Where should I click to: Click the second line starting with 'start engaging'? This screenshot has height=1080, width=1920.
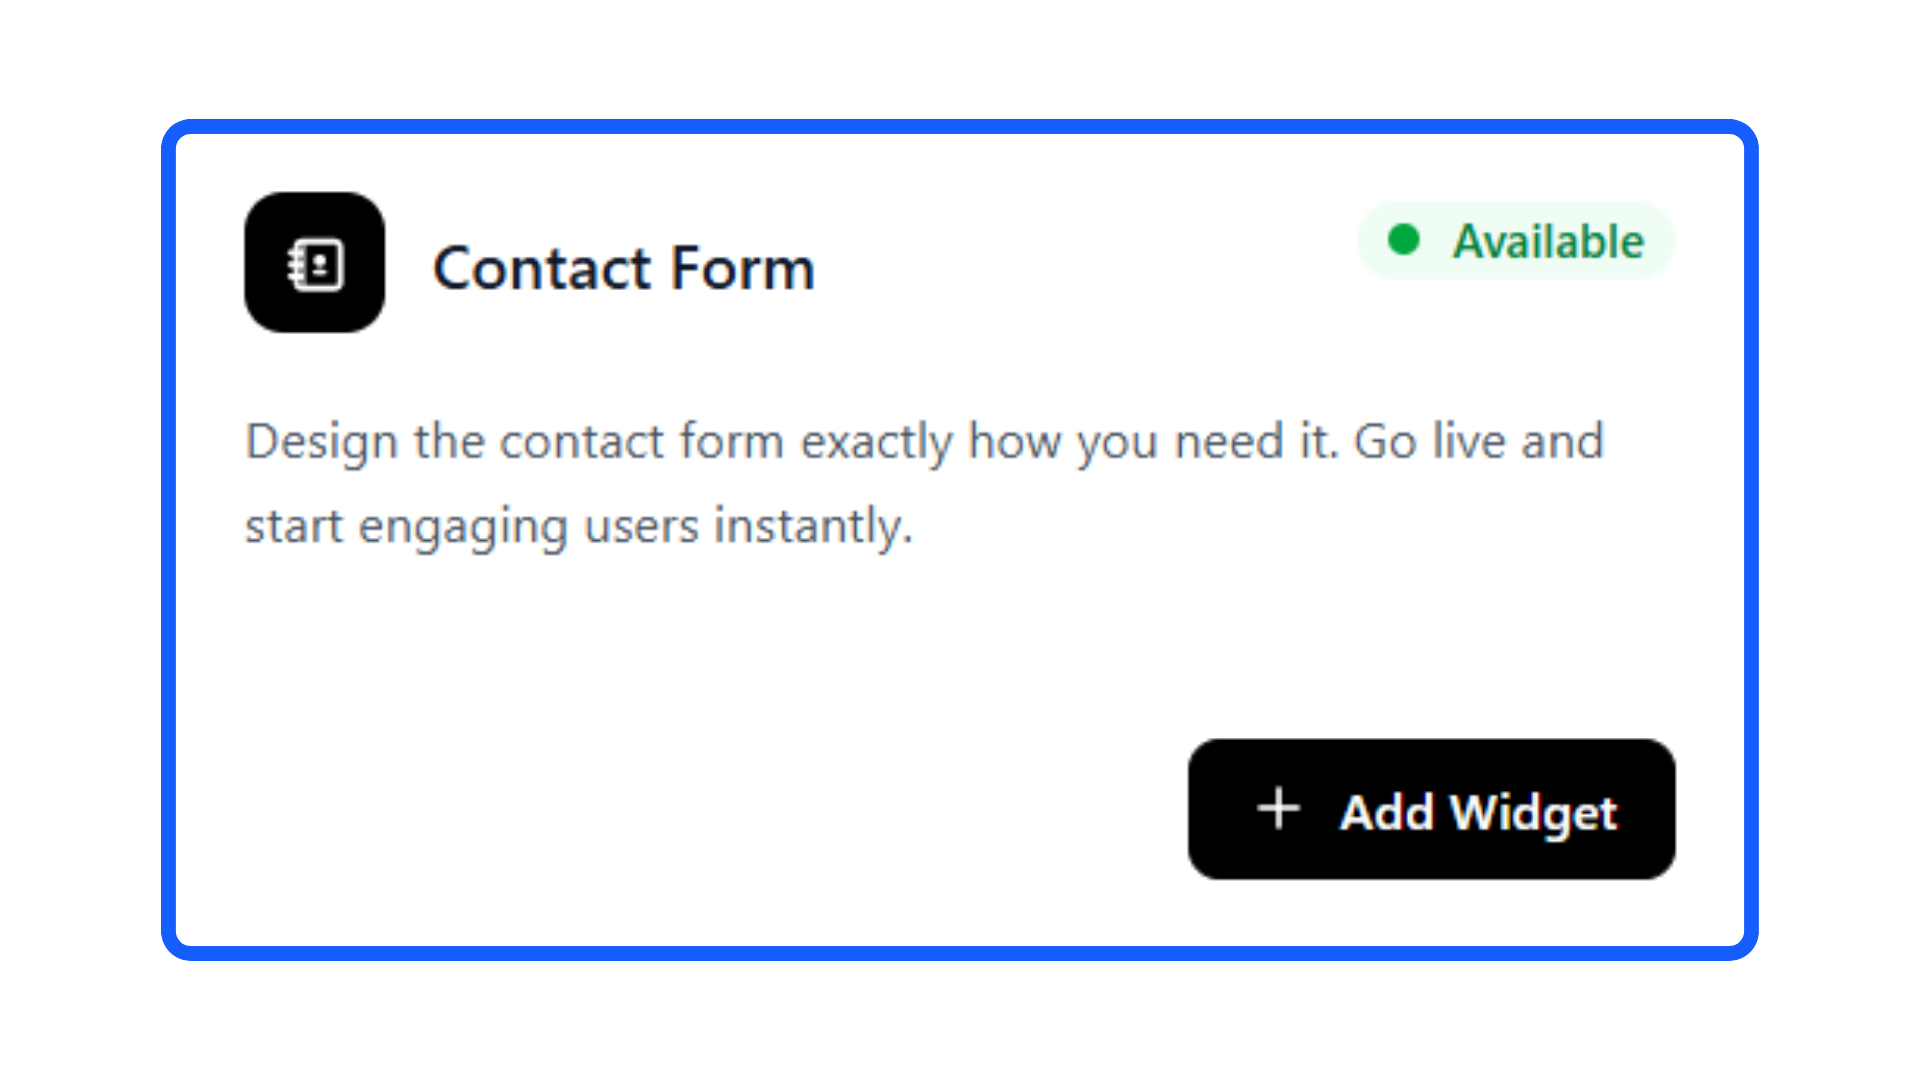click(578, 526)
